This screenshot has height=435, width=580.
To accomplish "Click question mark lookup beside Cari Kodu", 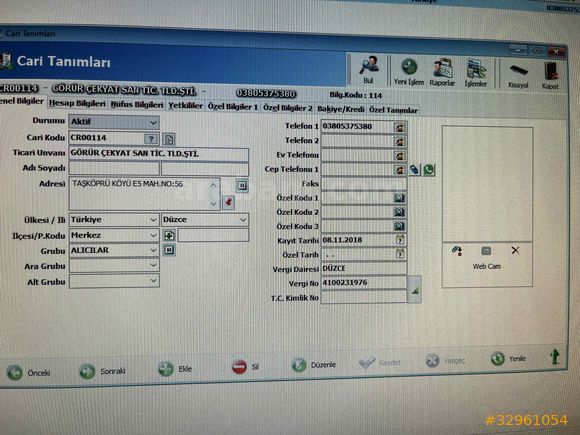I will tap(151, 139).
